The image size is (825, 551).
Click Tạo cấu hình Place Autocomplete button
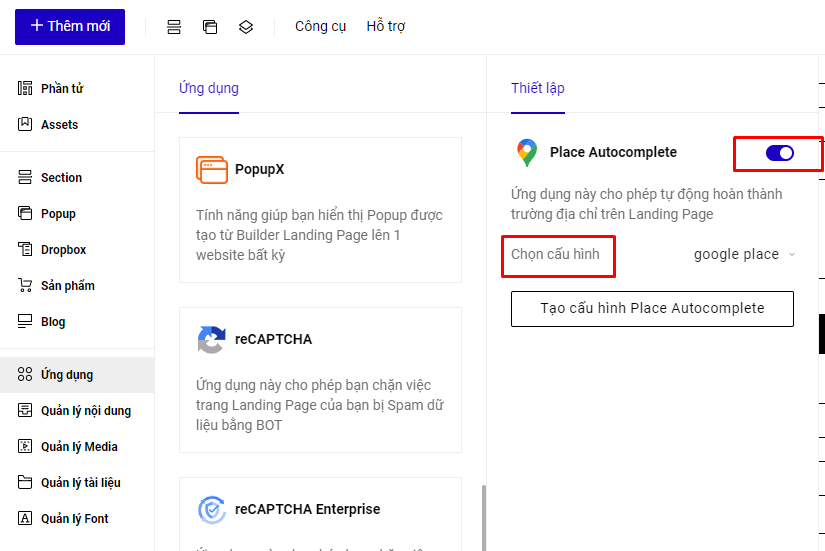tap(652, 309)
